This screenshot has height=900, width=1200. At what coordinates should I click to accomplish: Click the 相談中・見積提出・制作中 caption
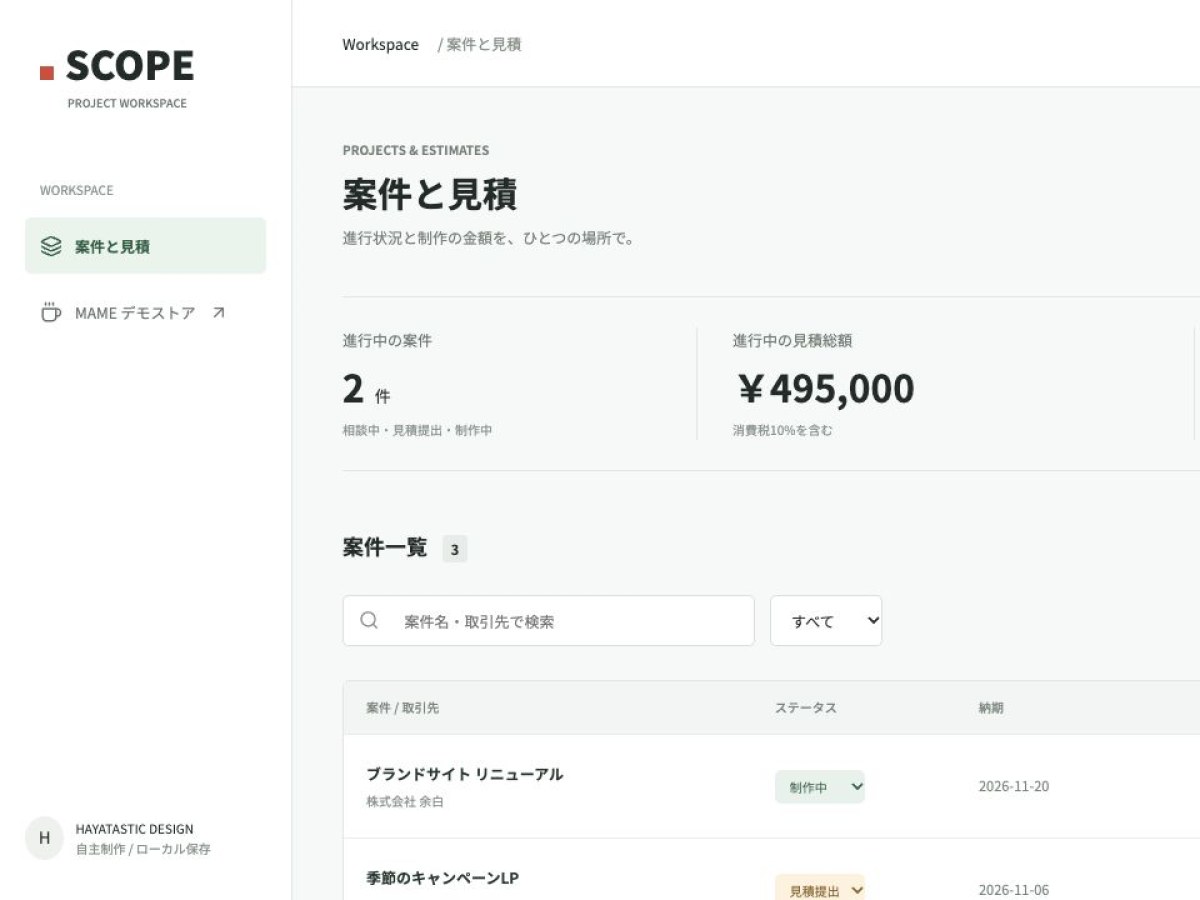(417, 431)
